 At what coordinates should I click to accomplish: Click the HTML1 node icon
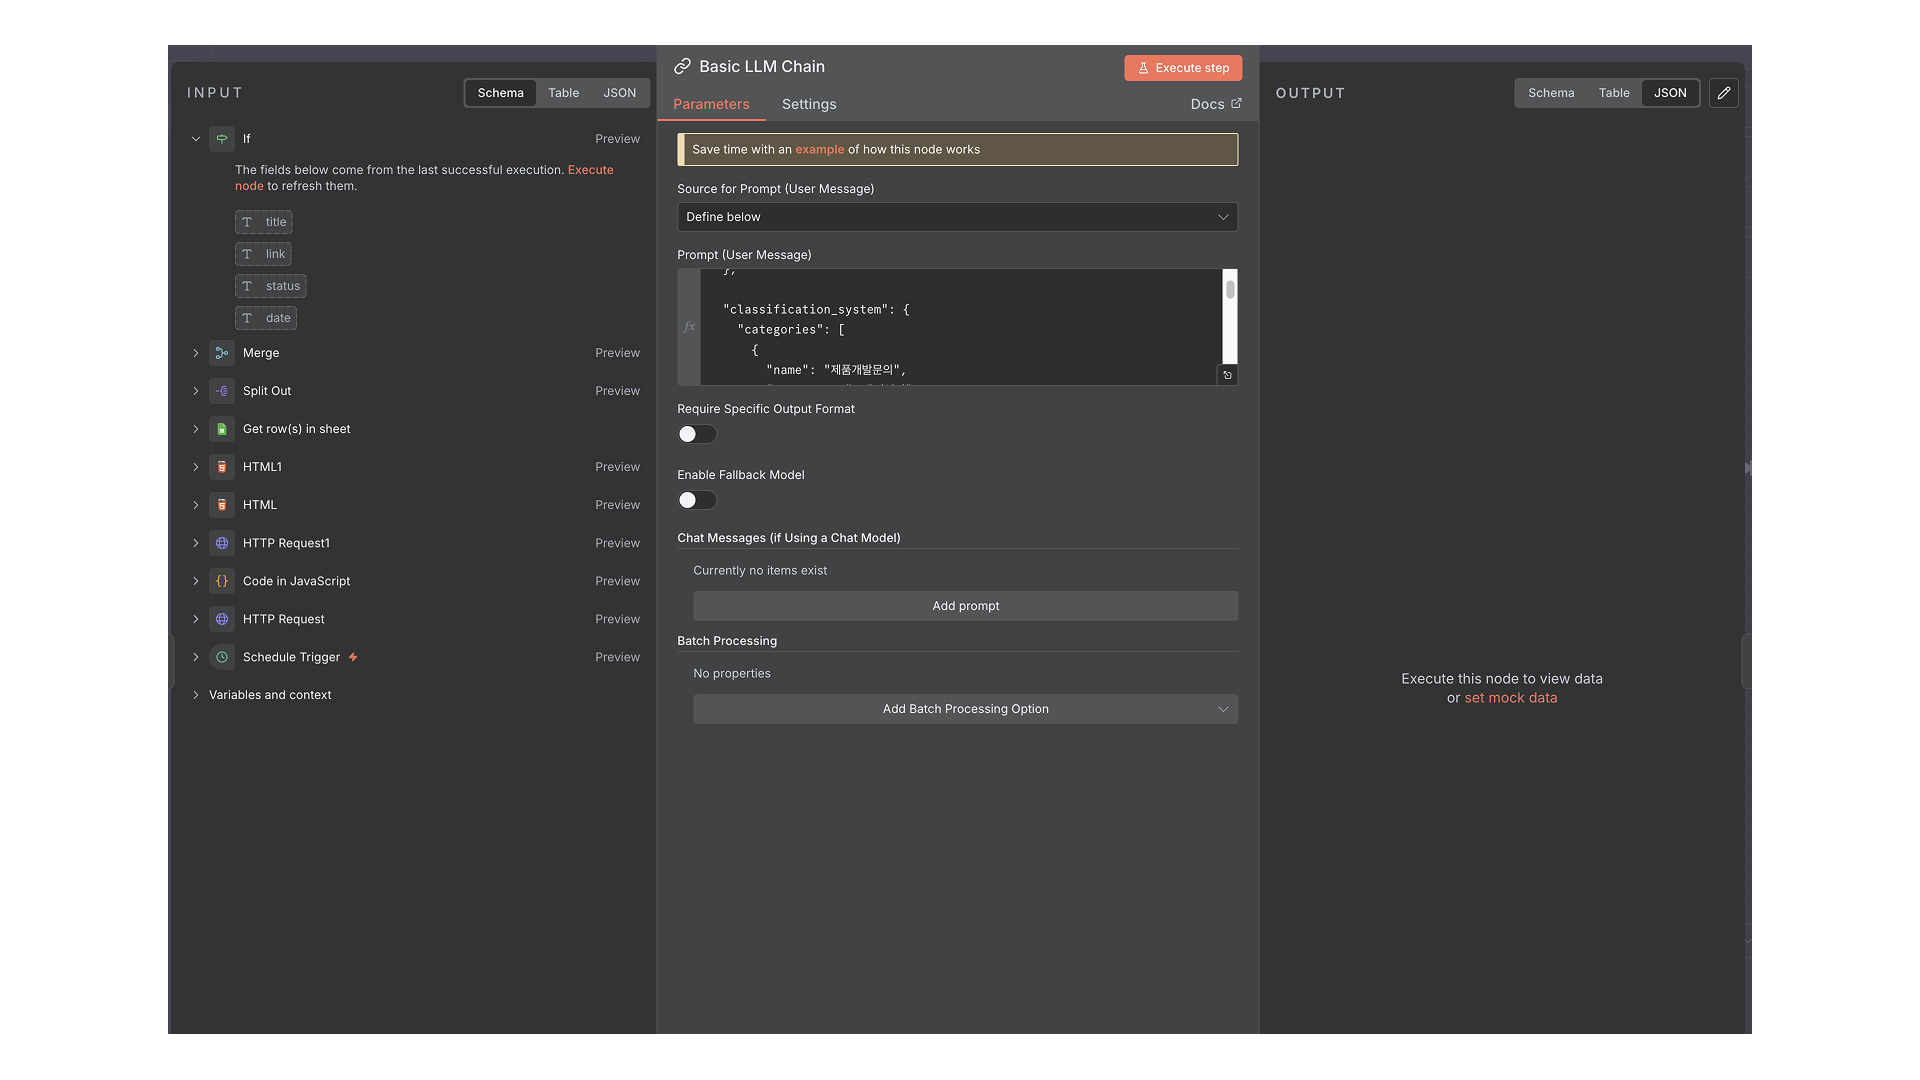[x=222, y=467]
